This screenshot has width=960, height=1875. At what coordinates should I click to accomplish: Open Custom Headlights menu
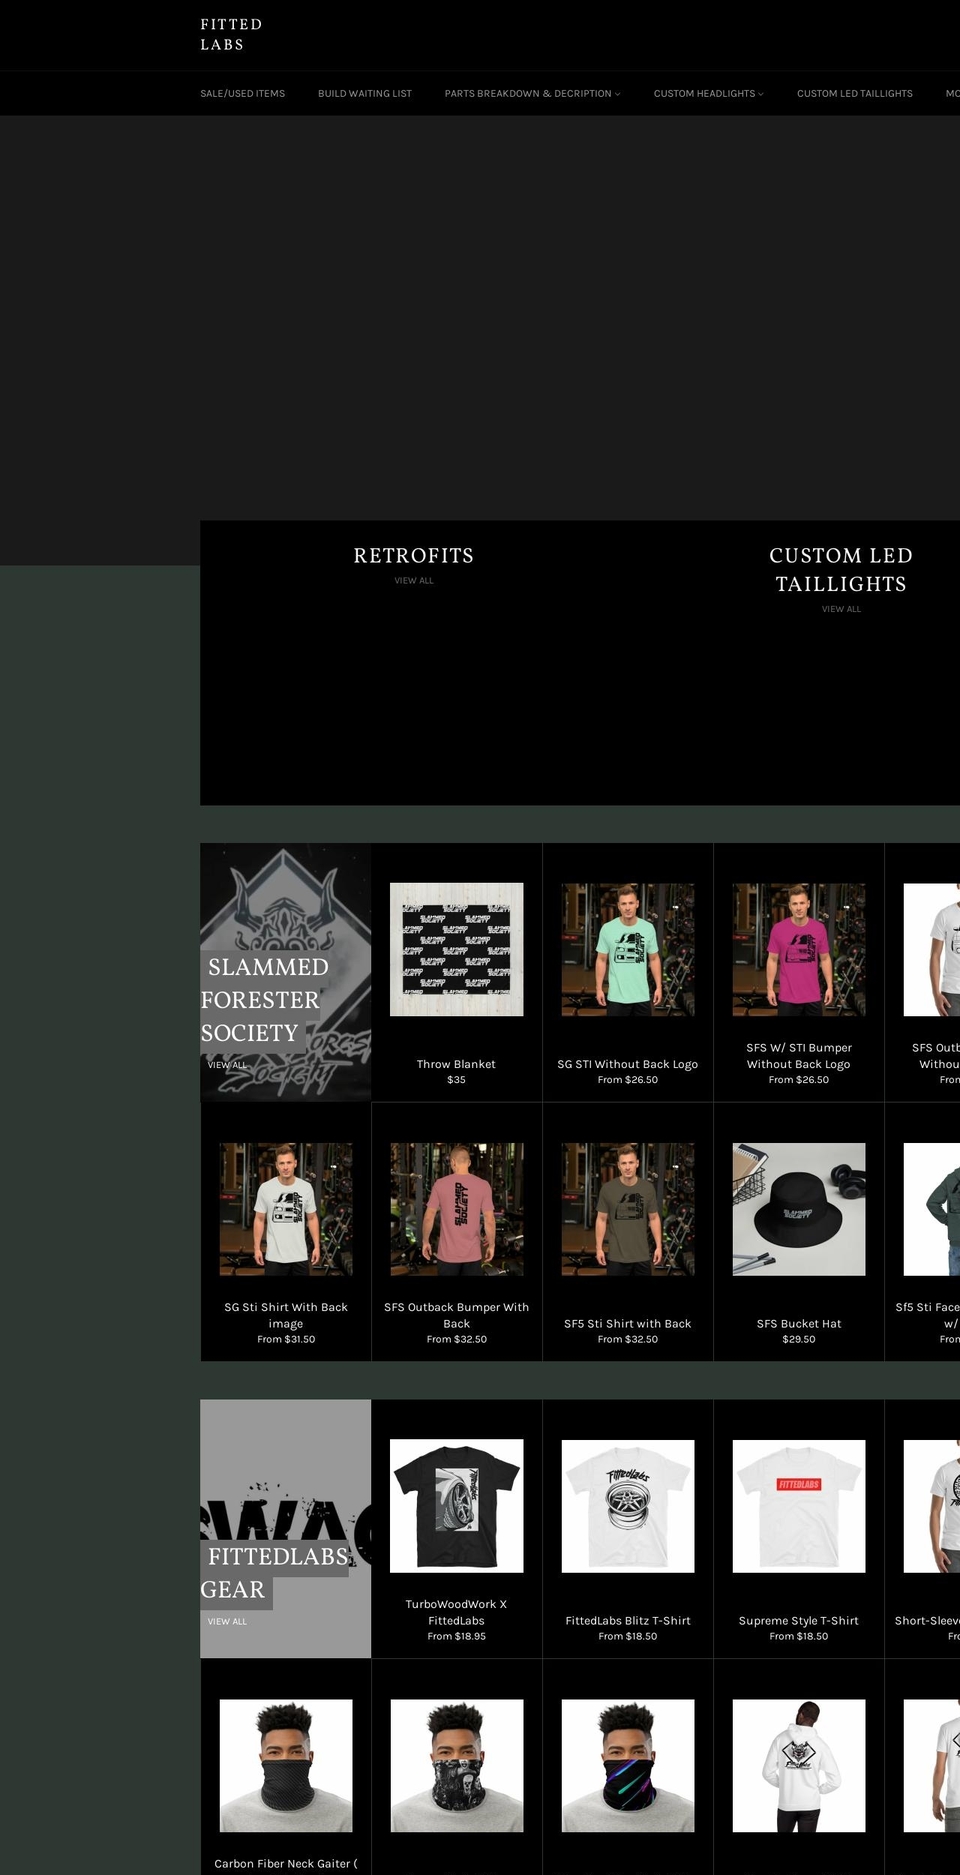click(708, 94)
